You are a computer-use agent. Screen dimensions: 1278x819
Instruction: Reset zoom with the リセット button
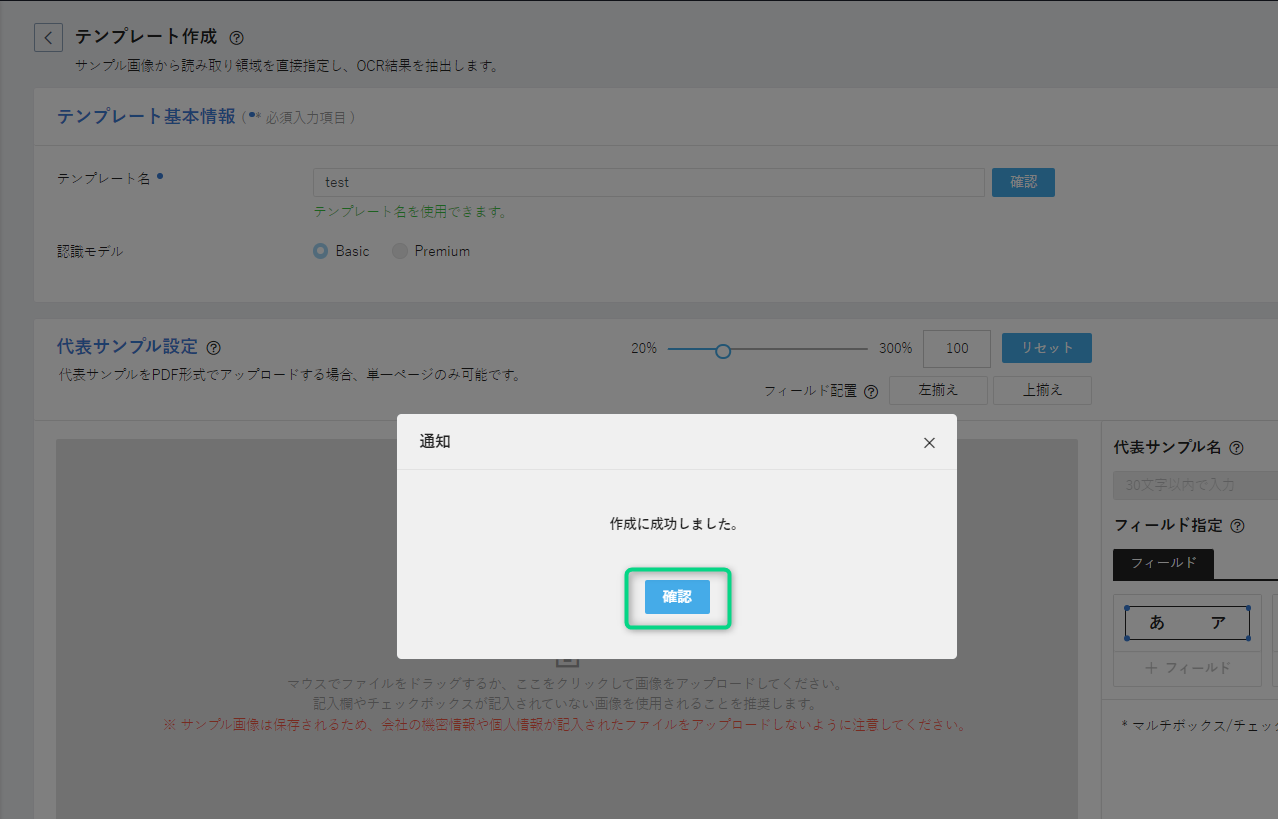(1046, 348)
